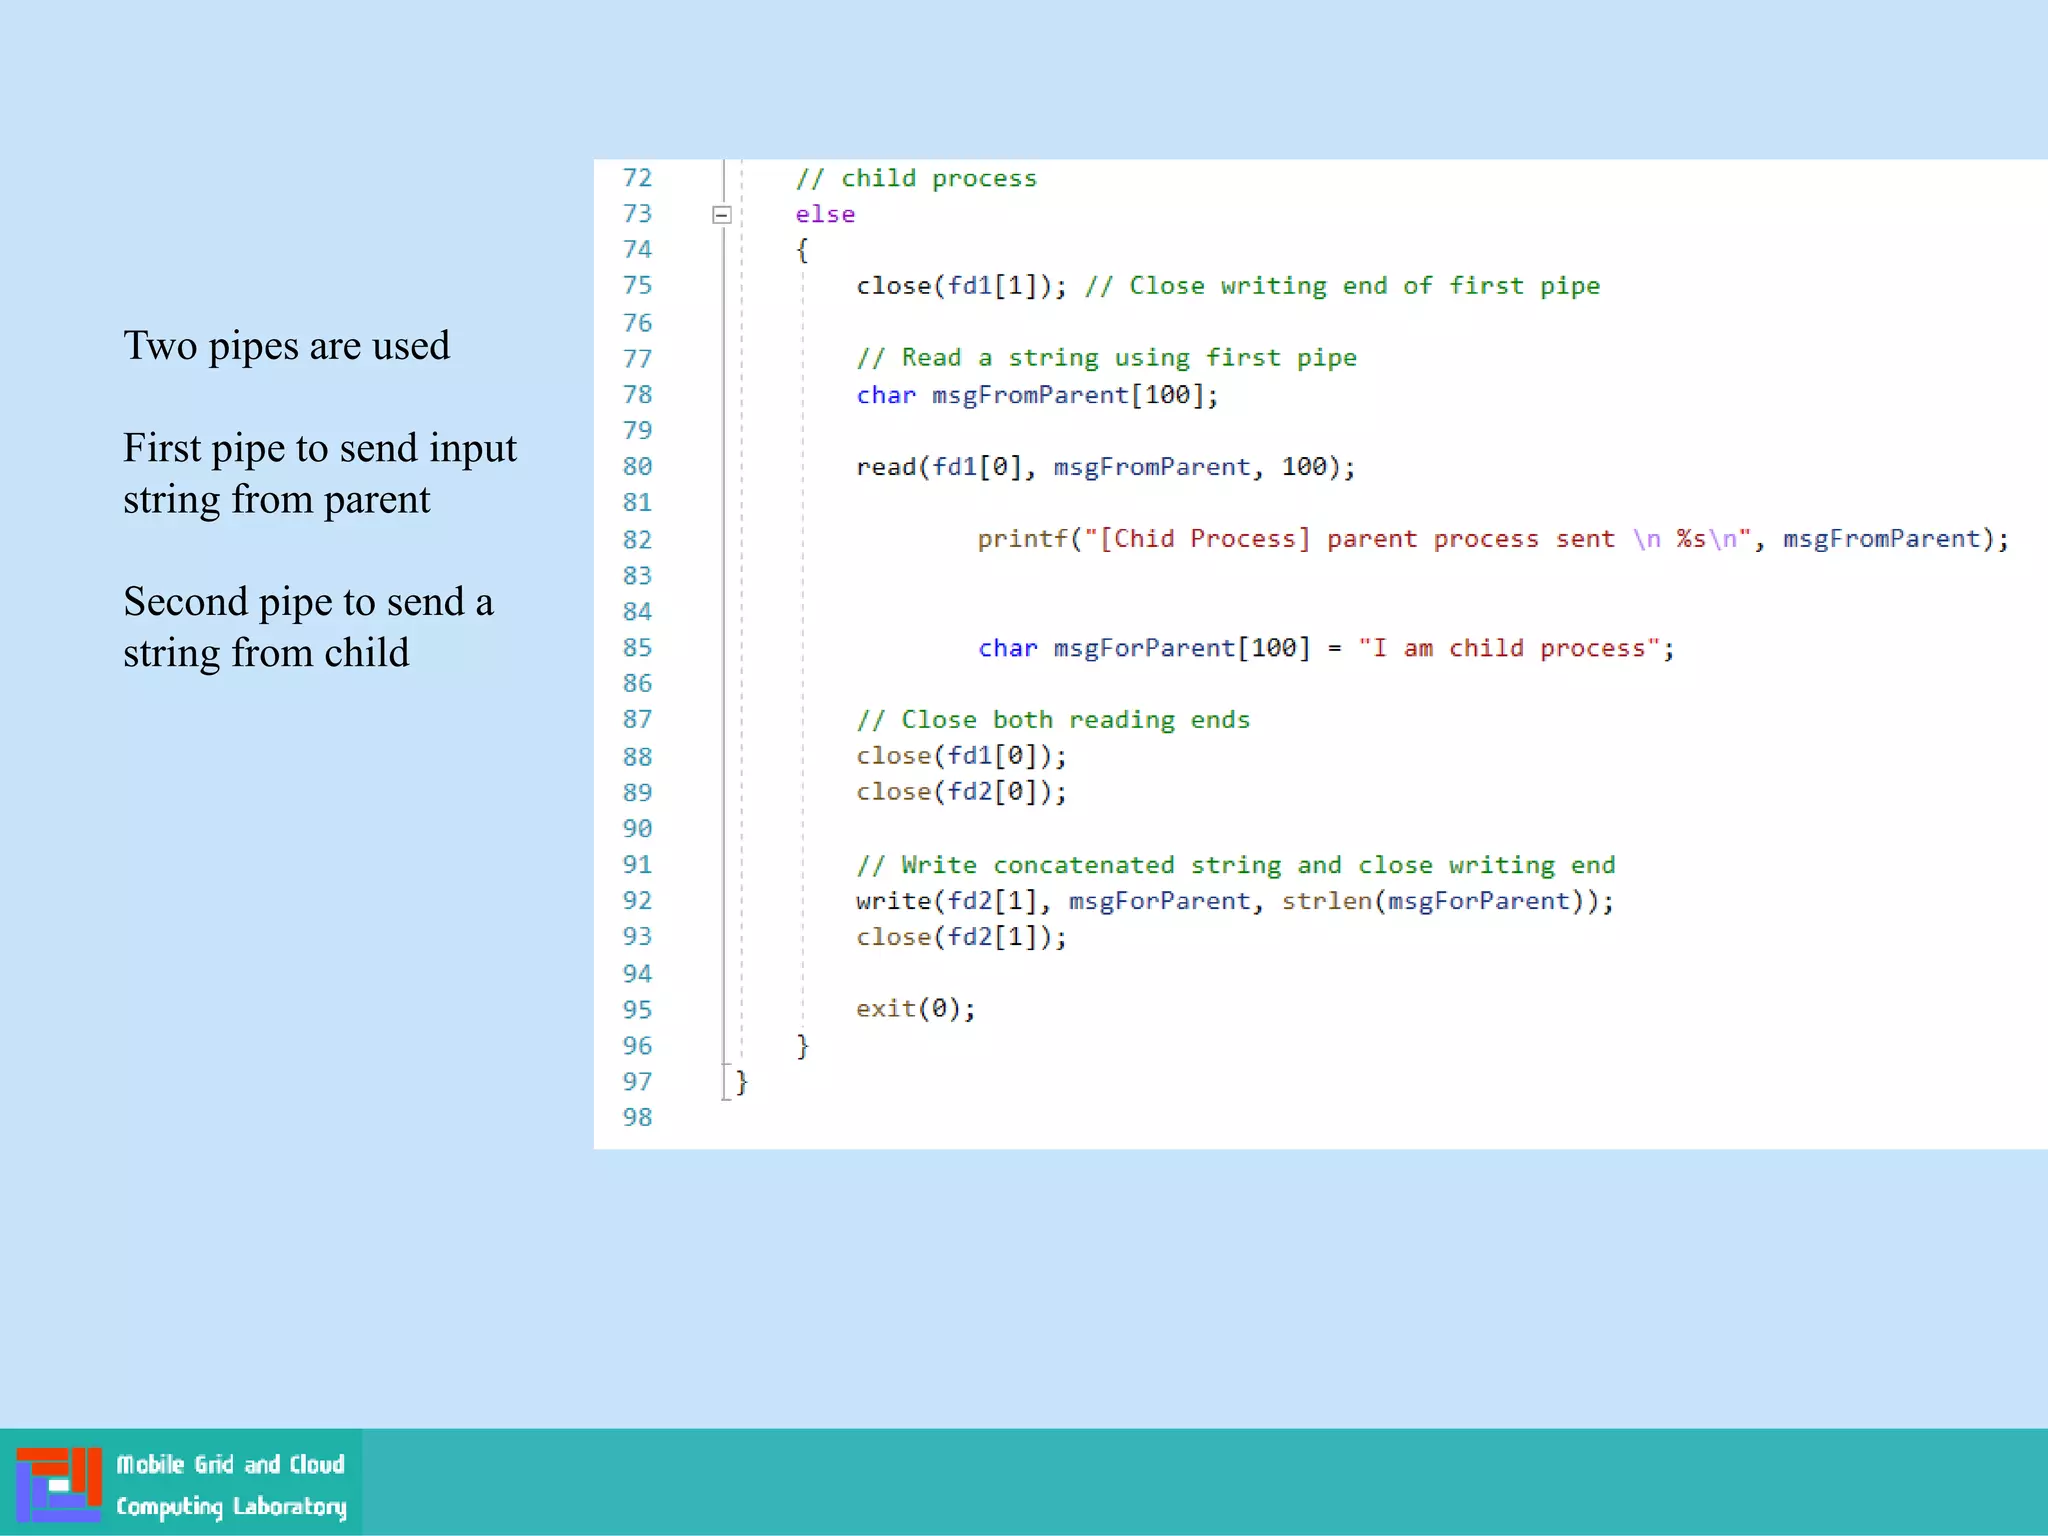2048x1536 pixels.
Task: Click the exit(0) statement
Action: tap(915, 1009)
